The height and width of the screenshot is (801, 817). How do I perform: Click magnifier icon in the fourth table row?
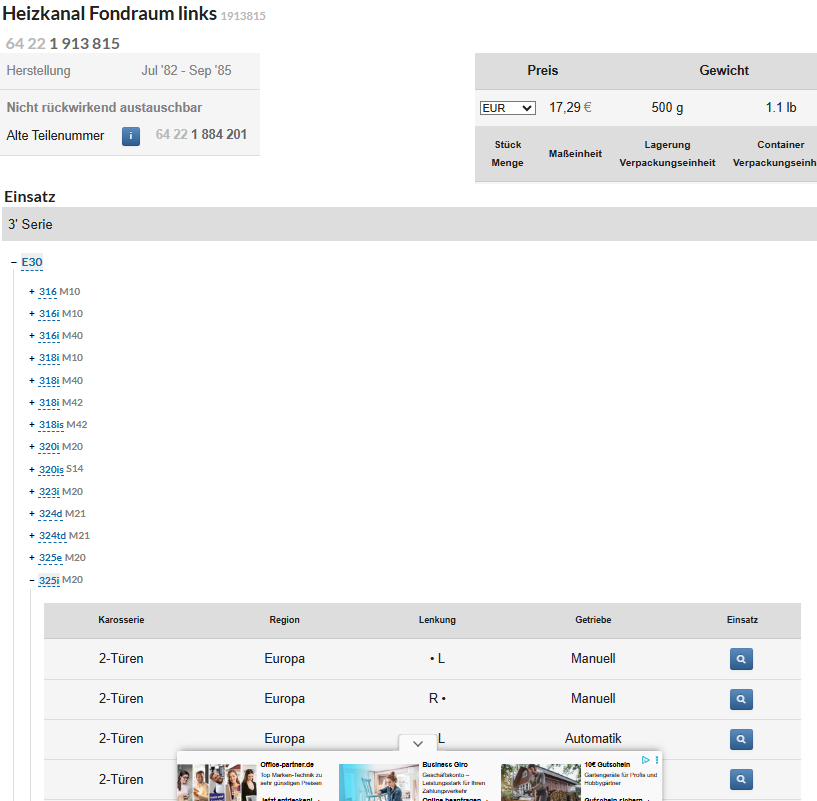(741, 778)
